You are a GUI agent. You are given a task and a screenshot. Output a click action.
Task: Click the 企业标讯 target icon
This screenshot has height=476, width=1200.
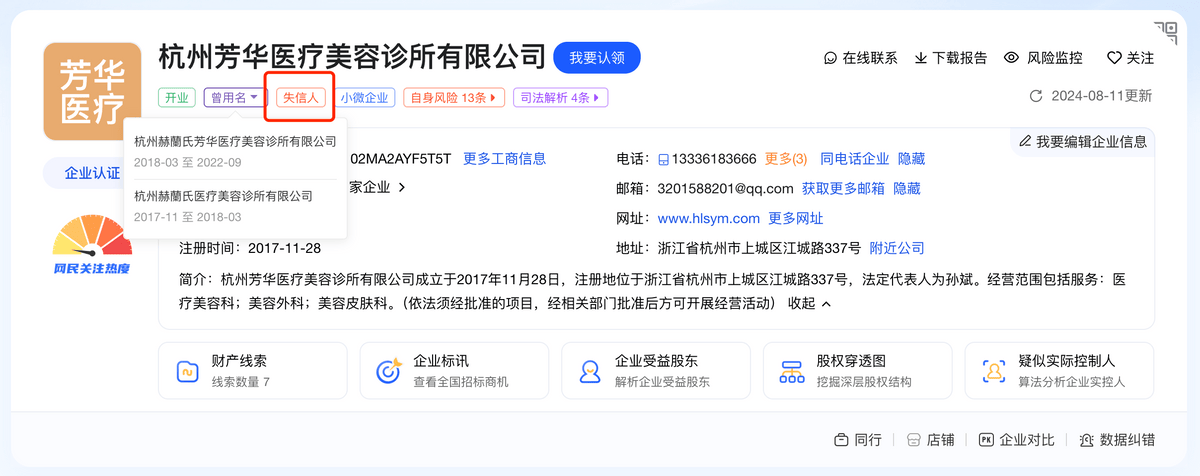tap(389, 371)
